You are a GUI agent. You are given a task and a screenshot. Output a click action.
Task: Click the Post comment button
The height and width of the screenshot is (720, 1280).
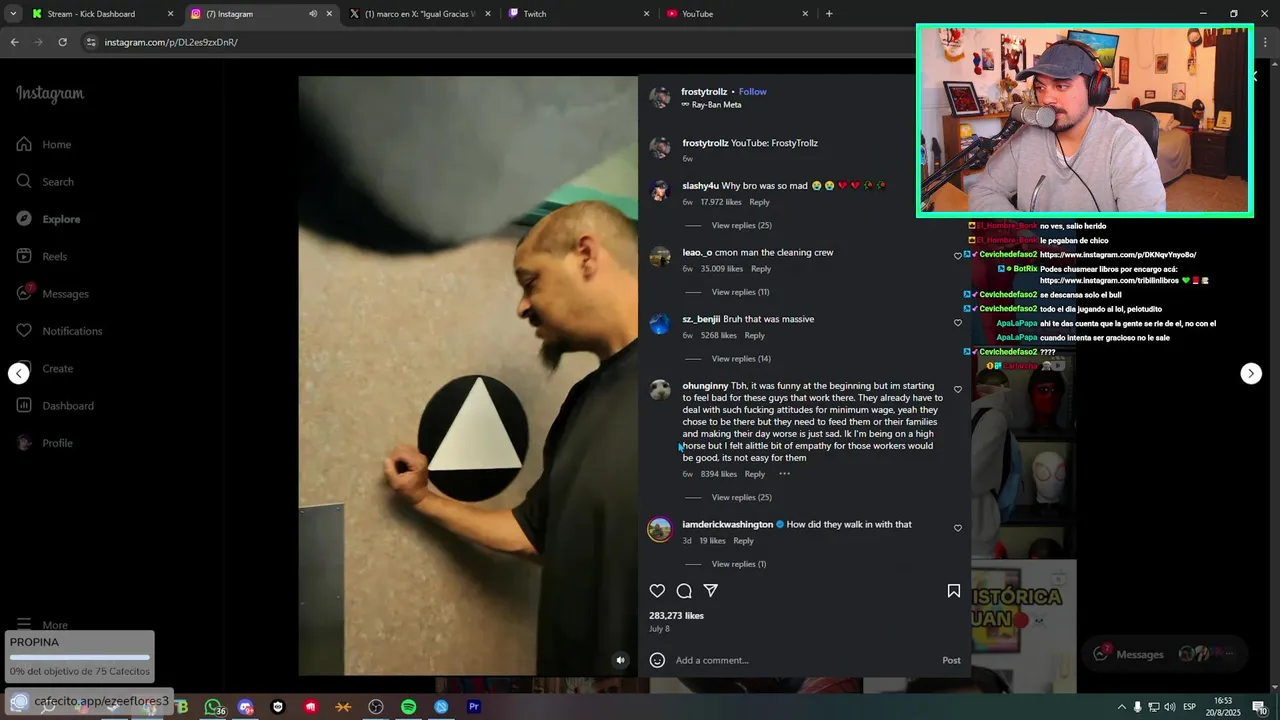[x=951, y=660]
